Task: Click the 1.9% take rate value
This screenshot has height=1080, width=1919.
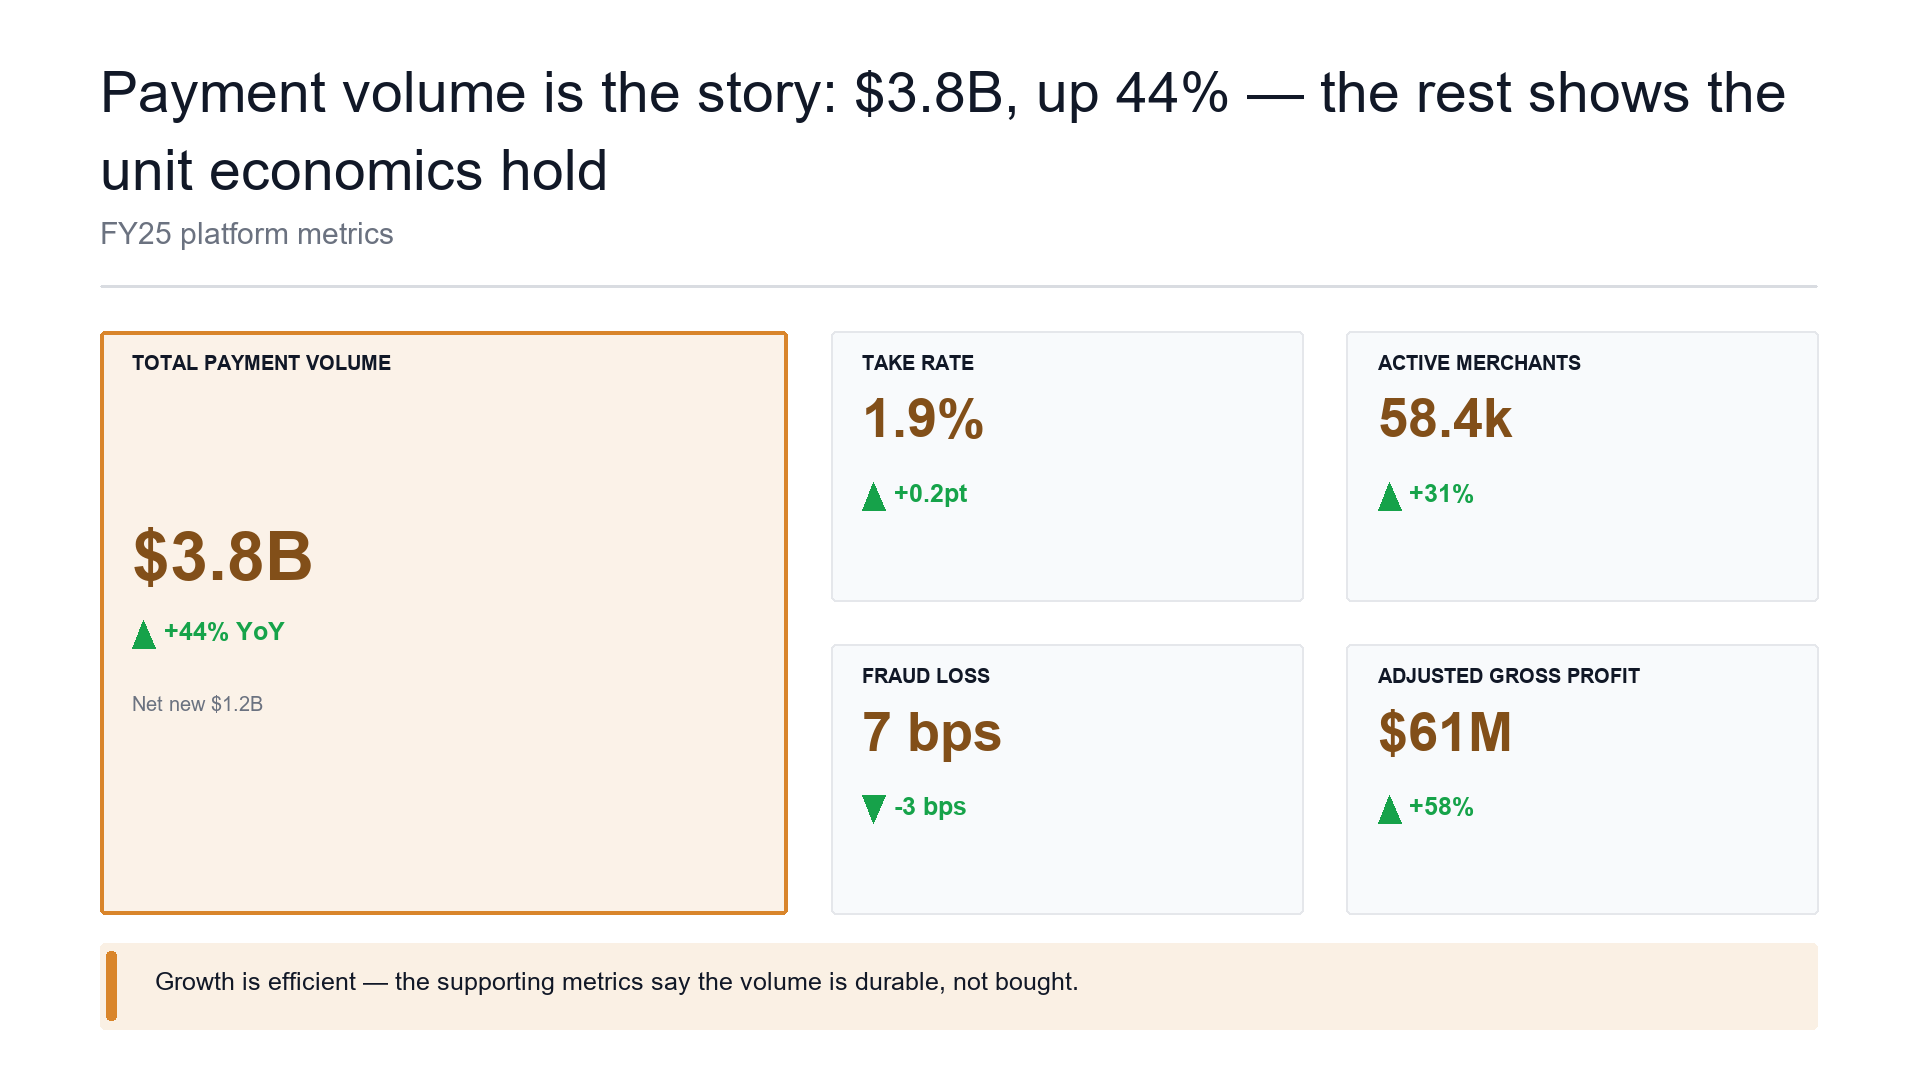Action: coord(923,419)
